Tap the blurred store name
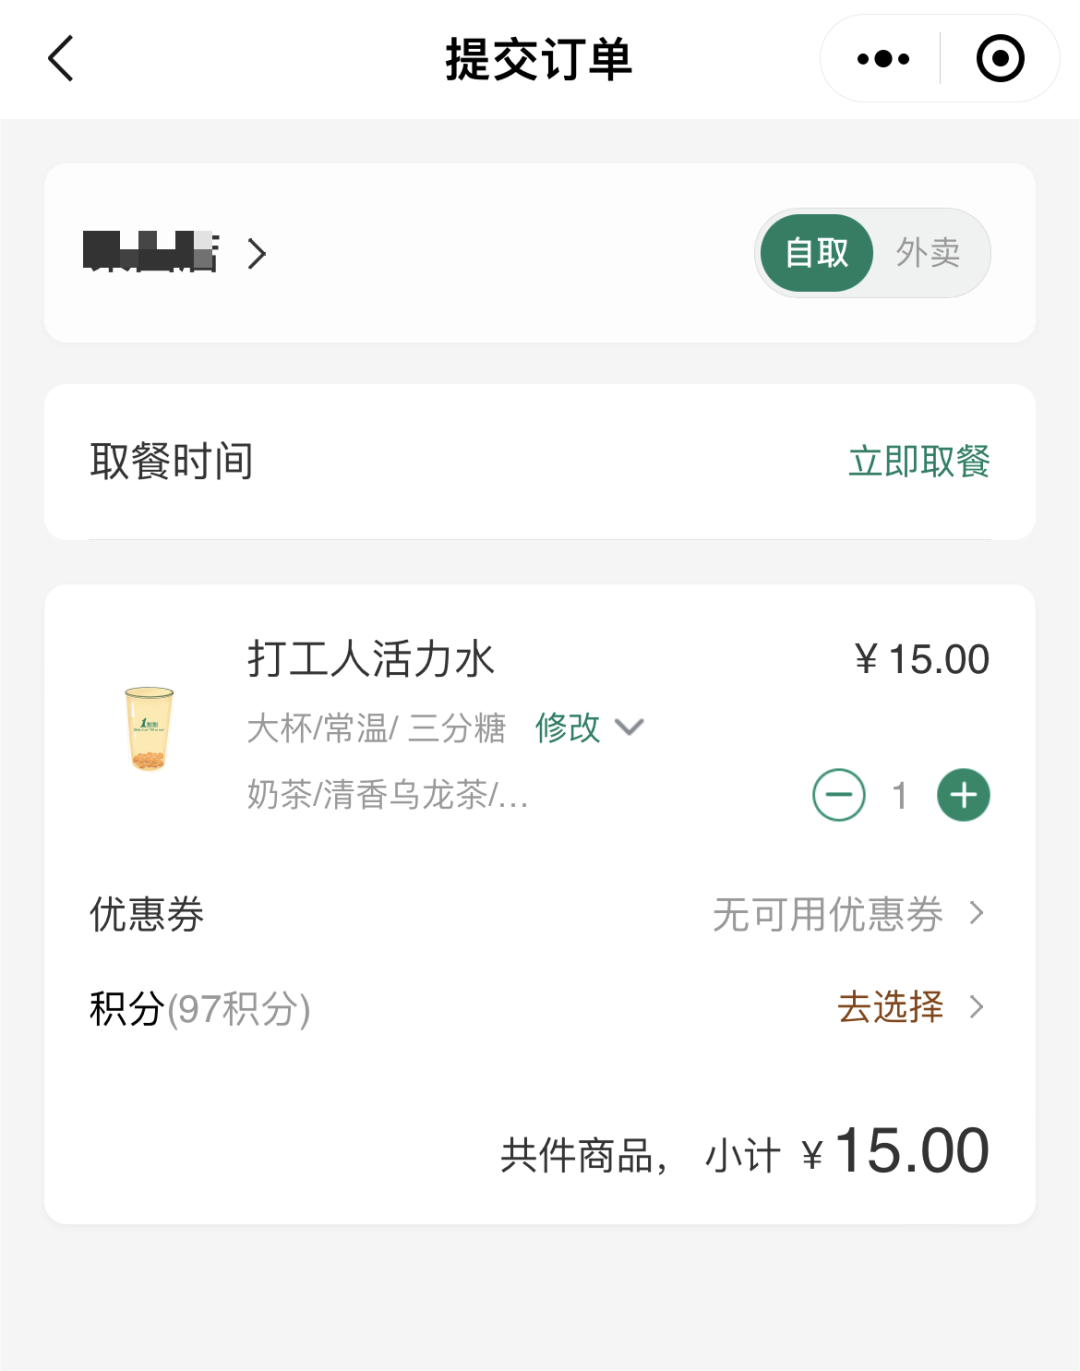 point(150,252)
